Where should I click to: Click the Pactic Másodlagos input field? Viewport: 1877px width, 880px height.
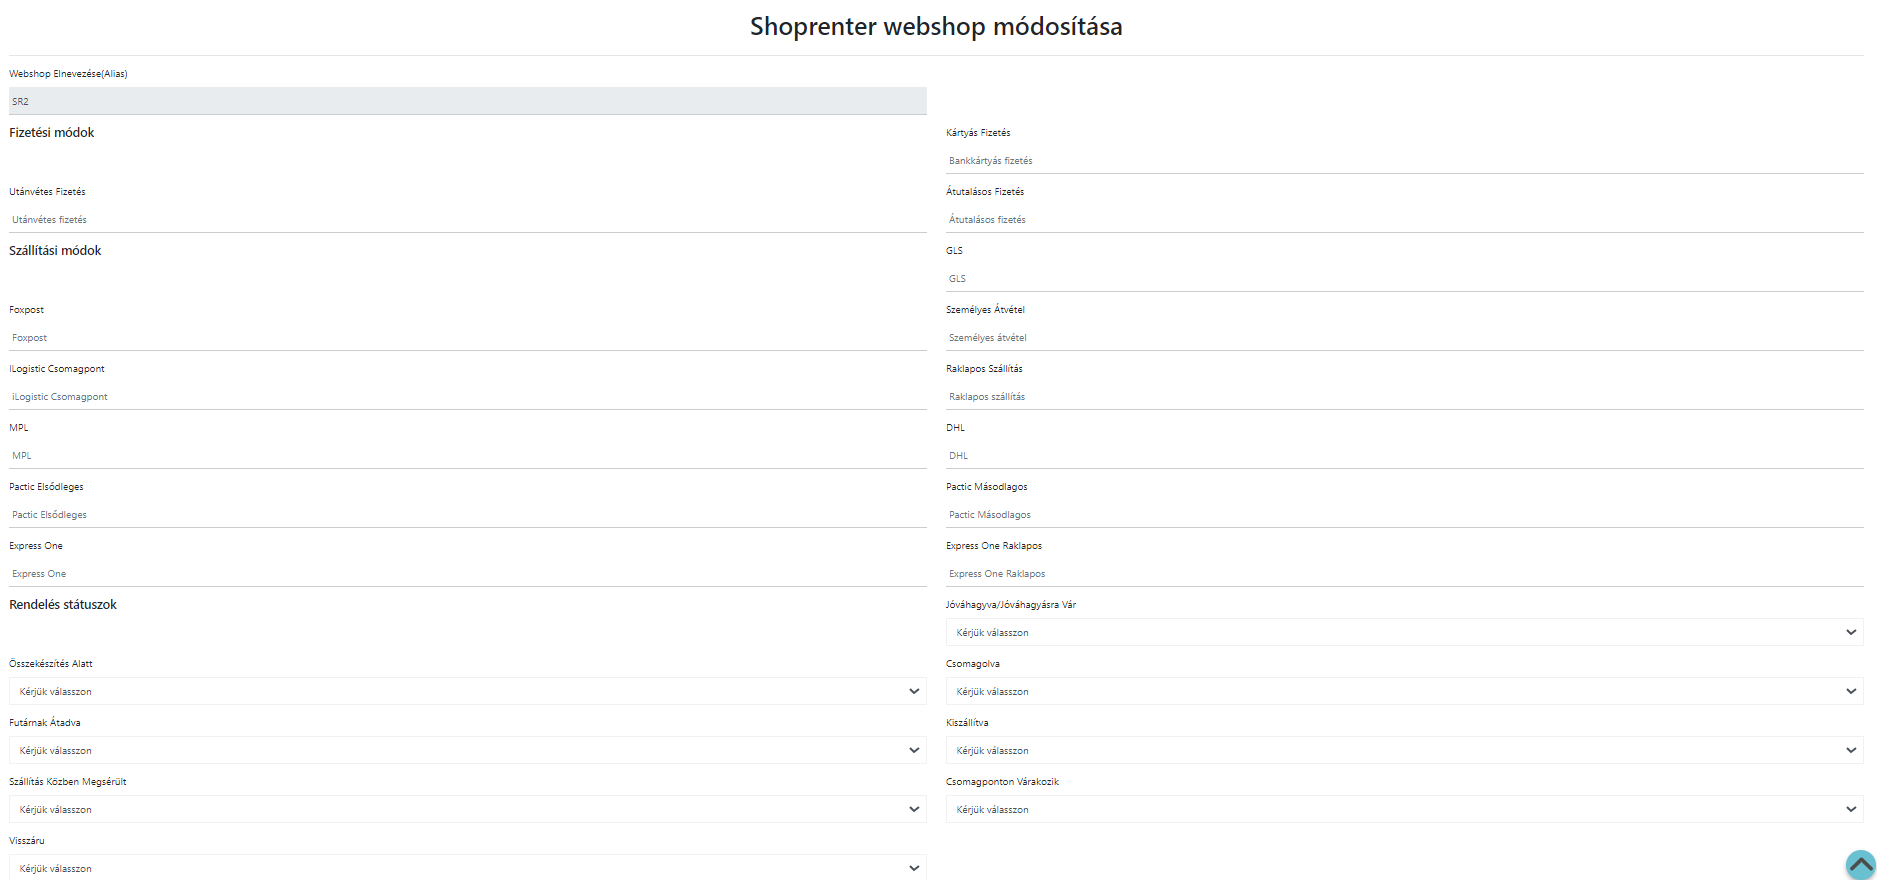tap(1405, 514)
